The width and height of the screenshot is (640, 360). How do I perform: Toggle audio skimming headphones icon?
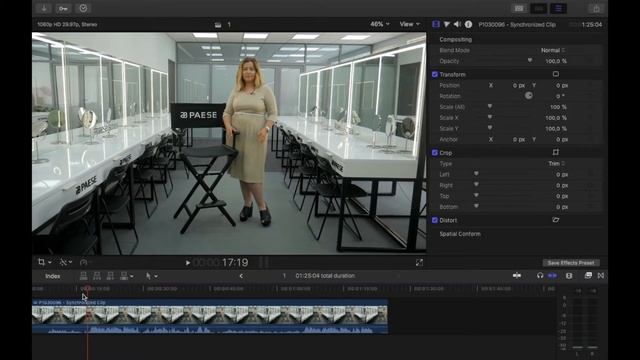[x=540, y=276]
